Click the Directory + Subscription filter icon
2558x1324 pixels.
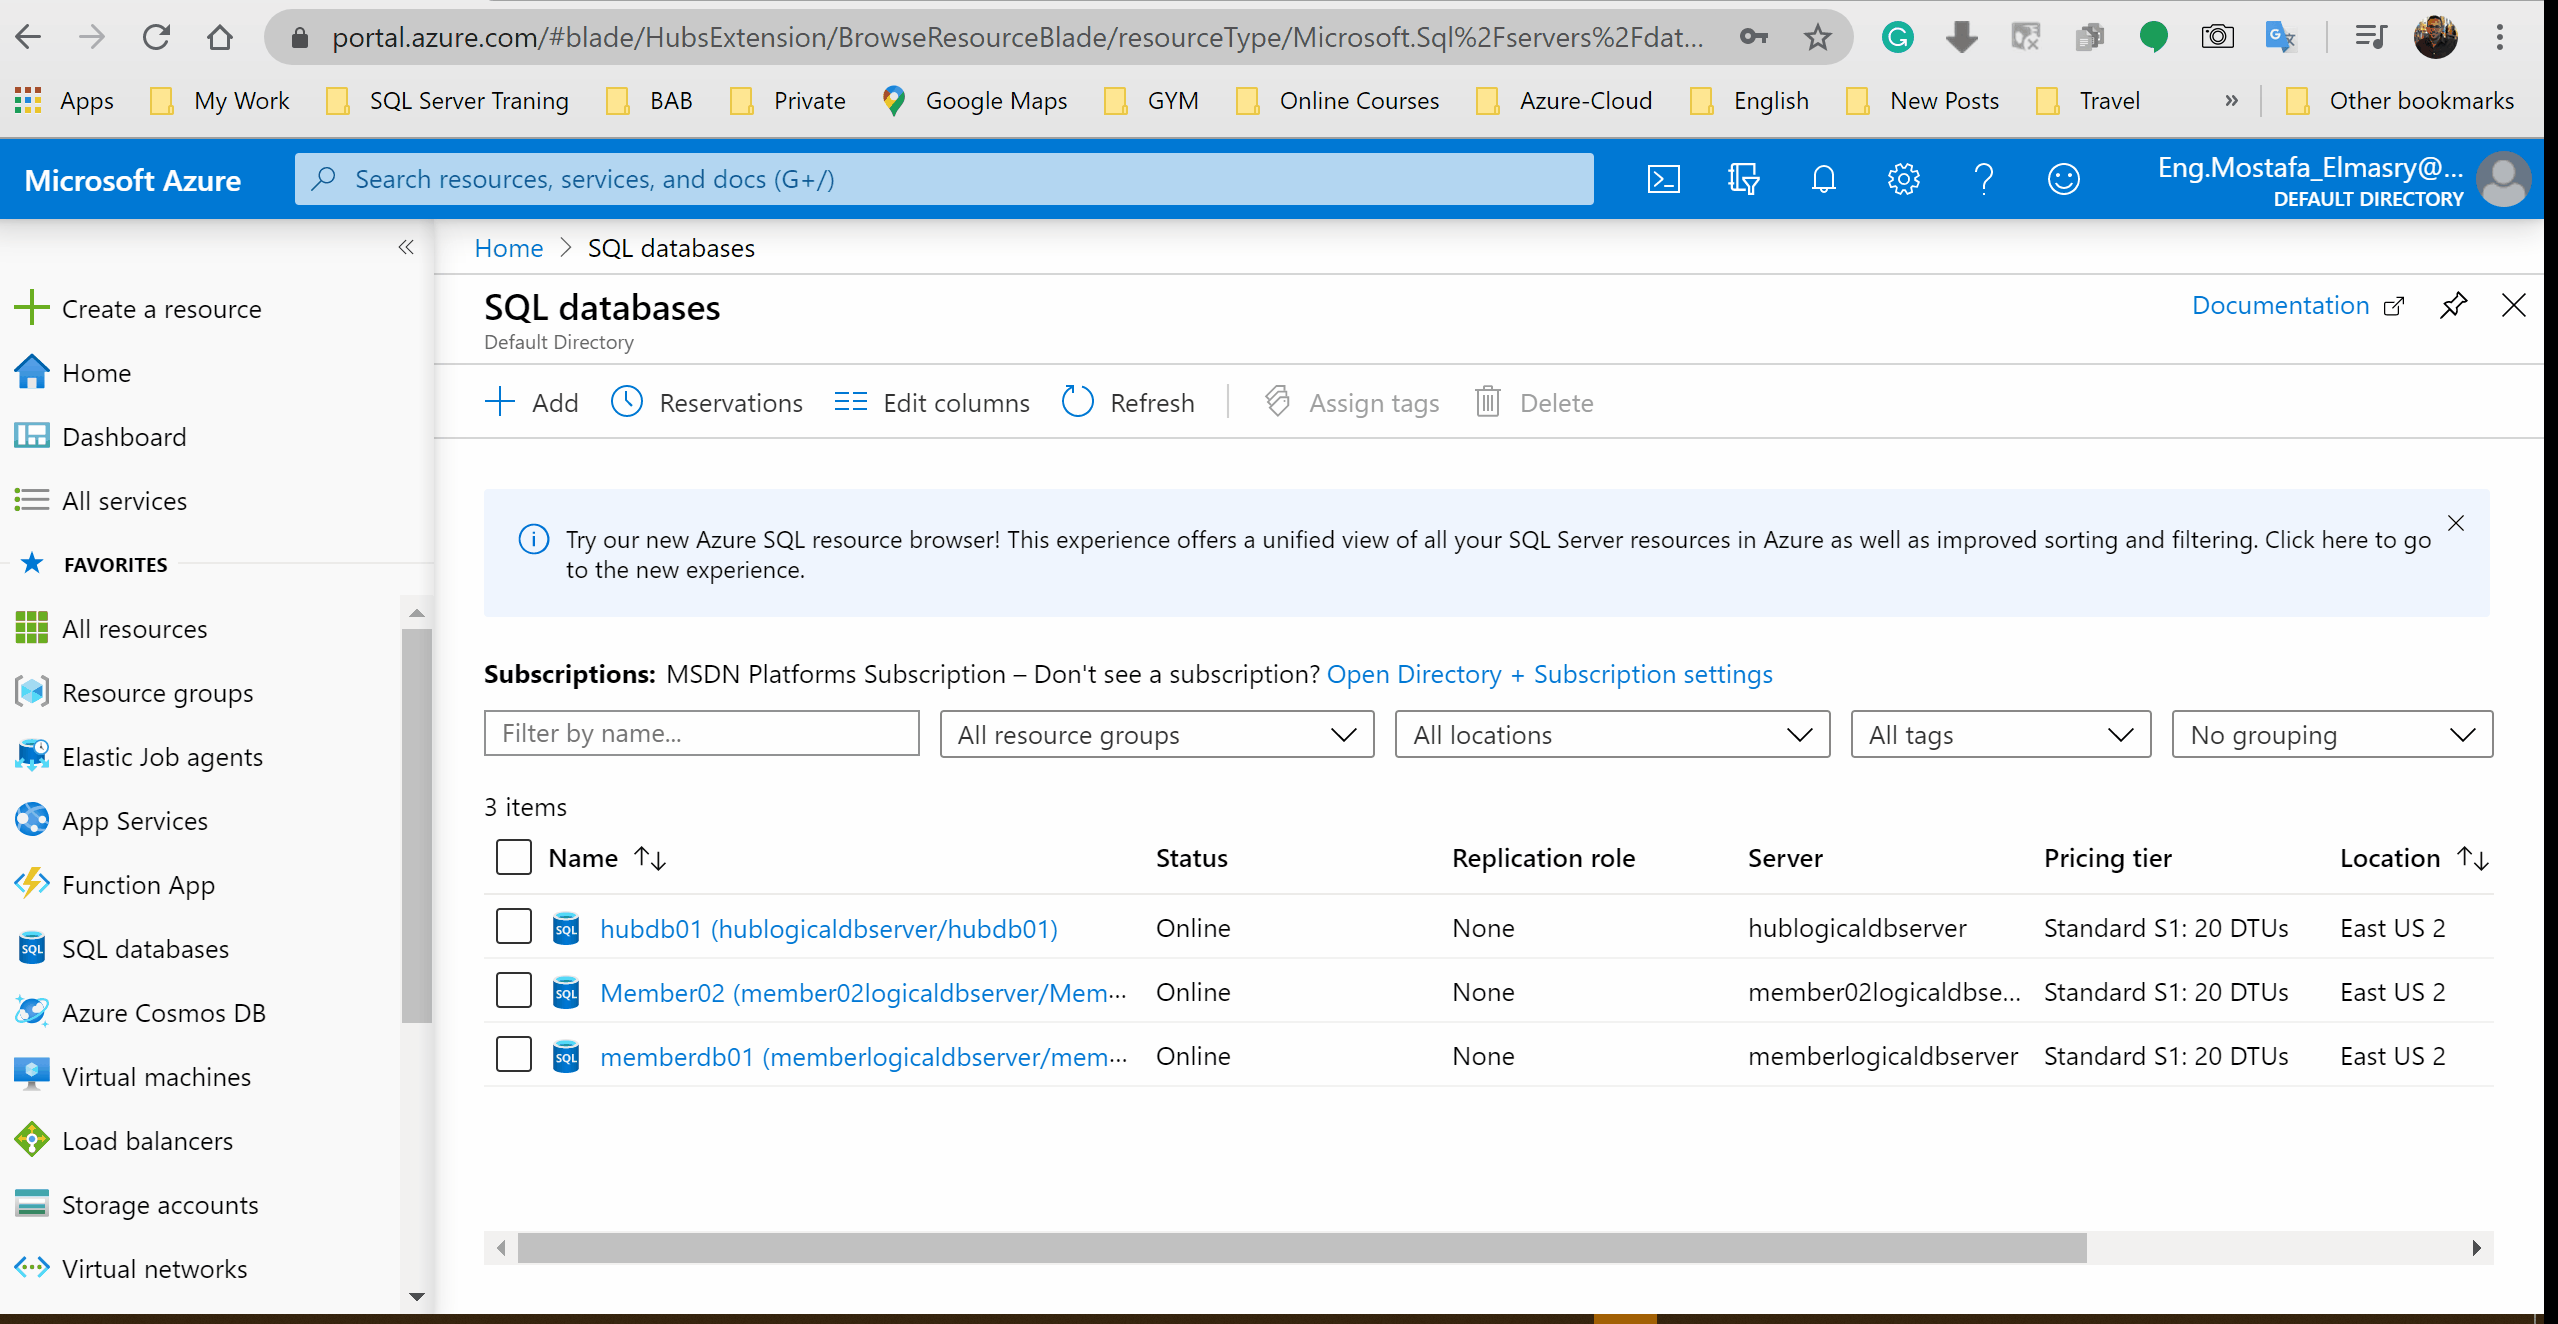pos(1743,180)
